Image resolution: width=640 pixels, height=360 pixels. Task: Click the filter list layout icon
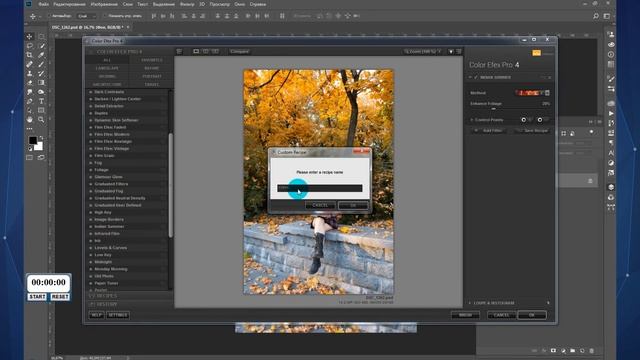pyautogui.click(x=179, y=51)
